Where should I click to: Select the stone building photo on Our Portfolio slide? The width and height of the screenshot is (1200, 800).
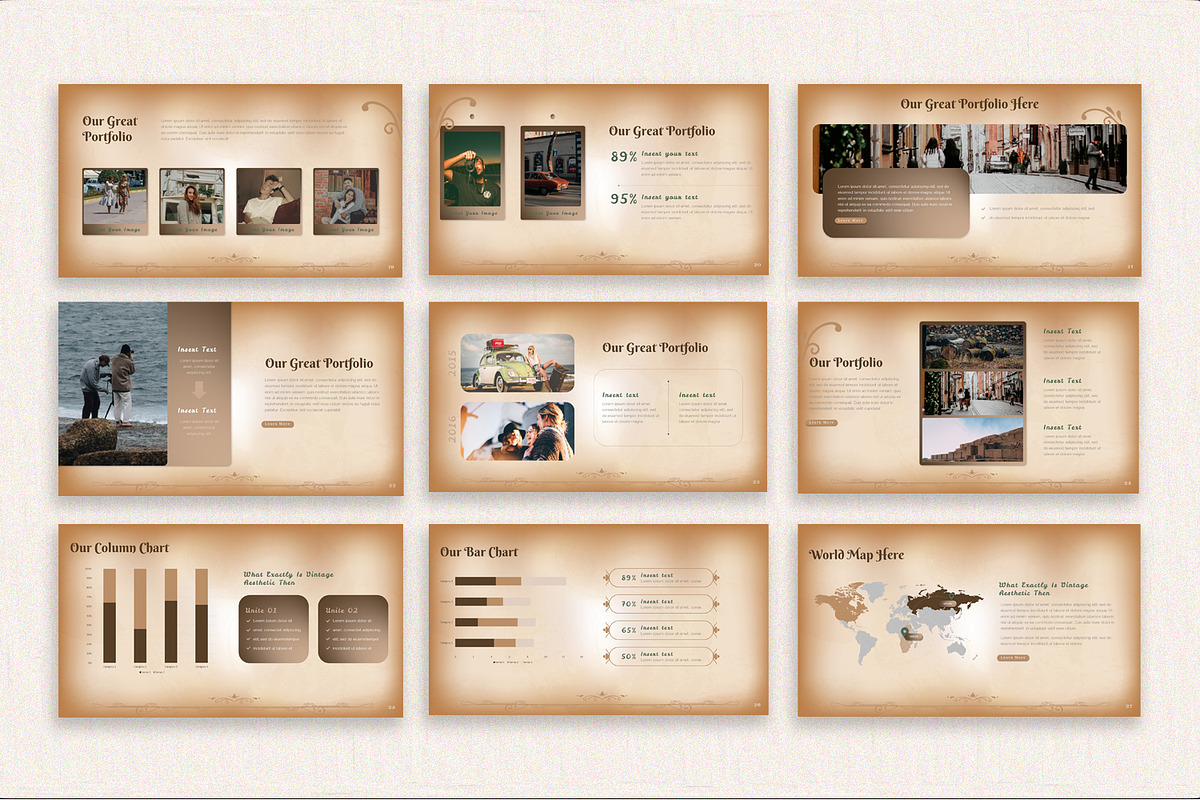973,439
